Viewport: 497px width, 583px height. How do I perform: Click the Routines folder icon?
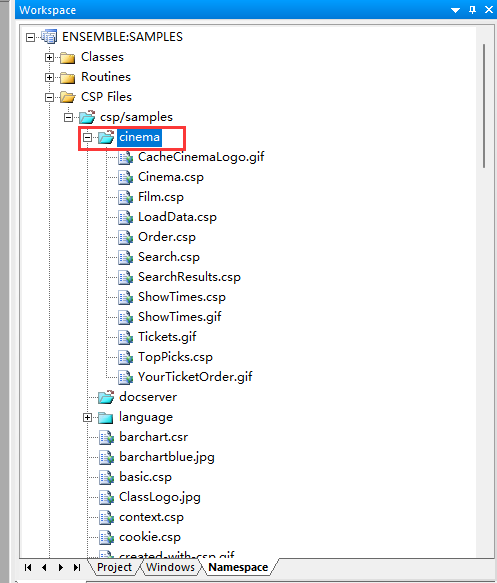(68, 77)
